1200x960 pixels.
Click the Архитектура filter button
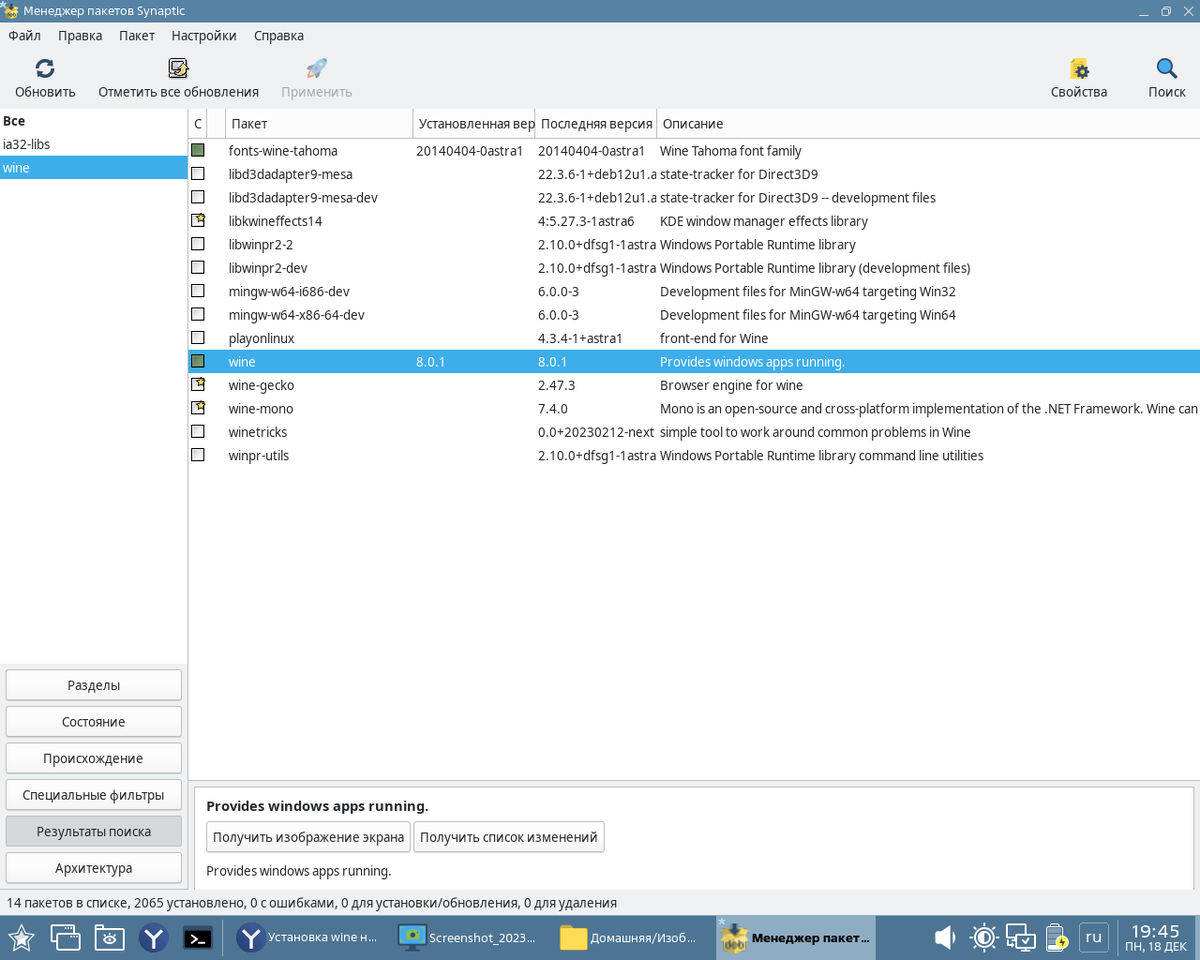(x=94, y=868)
